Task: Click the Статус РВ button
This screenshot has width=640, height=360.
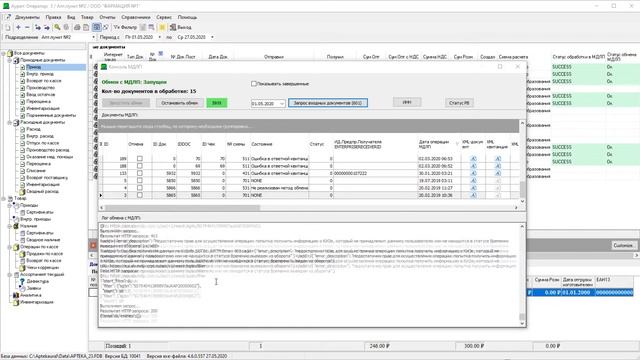Action: pyautogui.click(x=459, y=103)
